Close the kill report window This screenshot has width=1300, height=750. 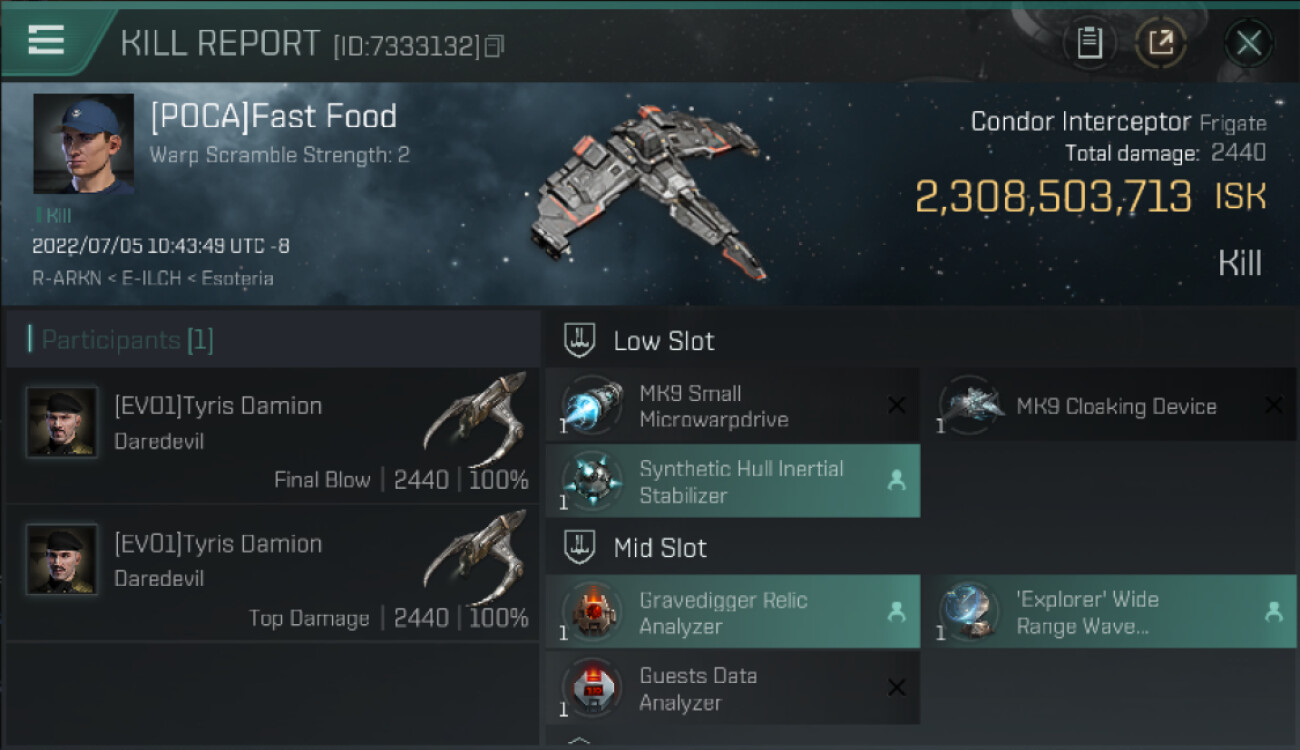(1248, 43)
